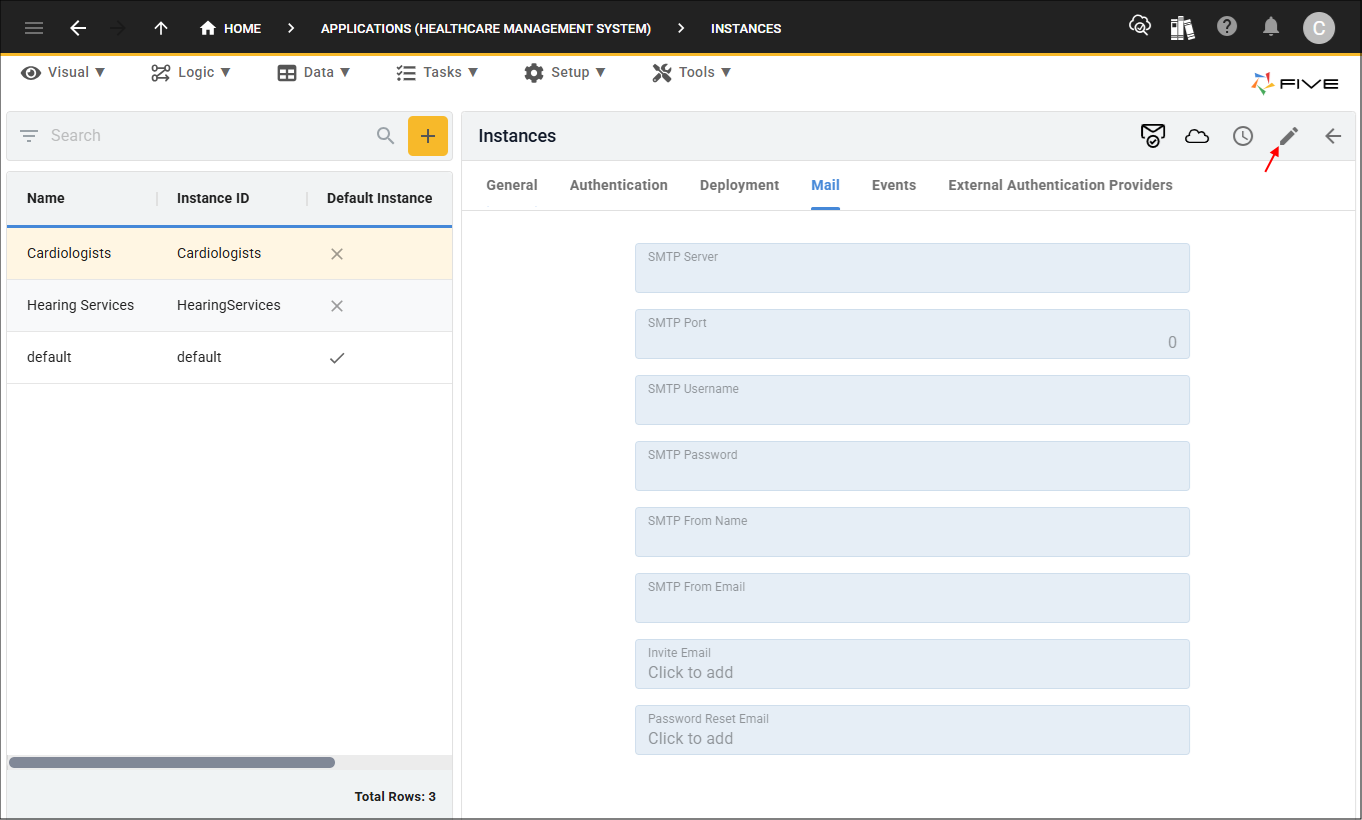Screen dimensions: 1362x820
Task: Go to HOME in breadcrumb
Action: click(231, 28)
